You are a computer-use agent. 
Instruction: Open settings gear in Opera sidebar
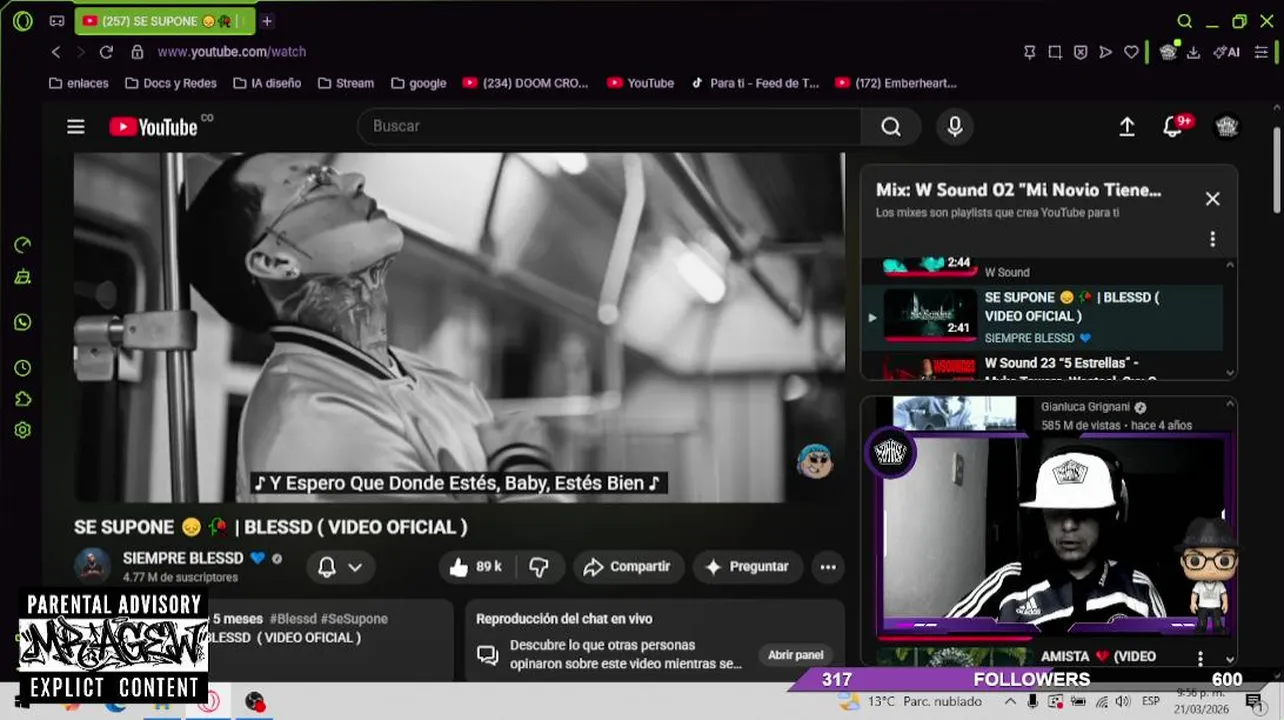[22, 430]
